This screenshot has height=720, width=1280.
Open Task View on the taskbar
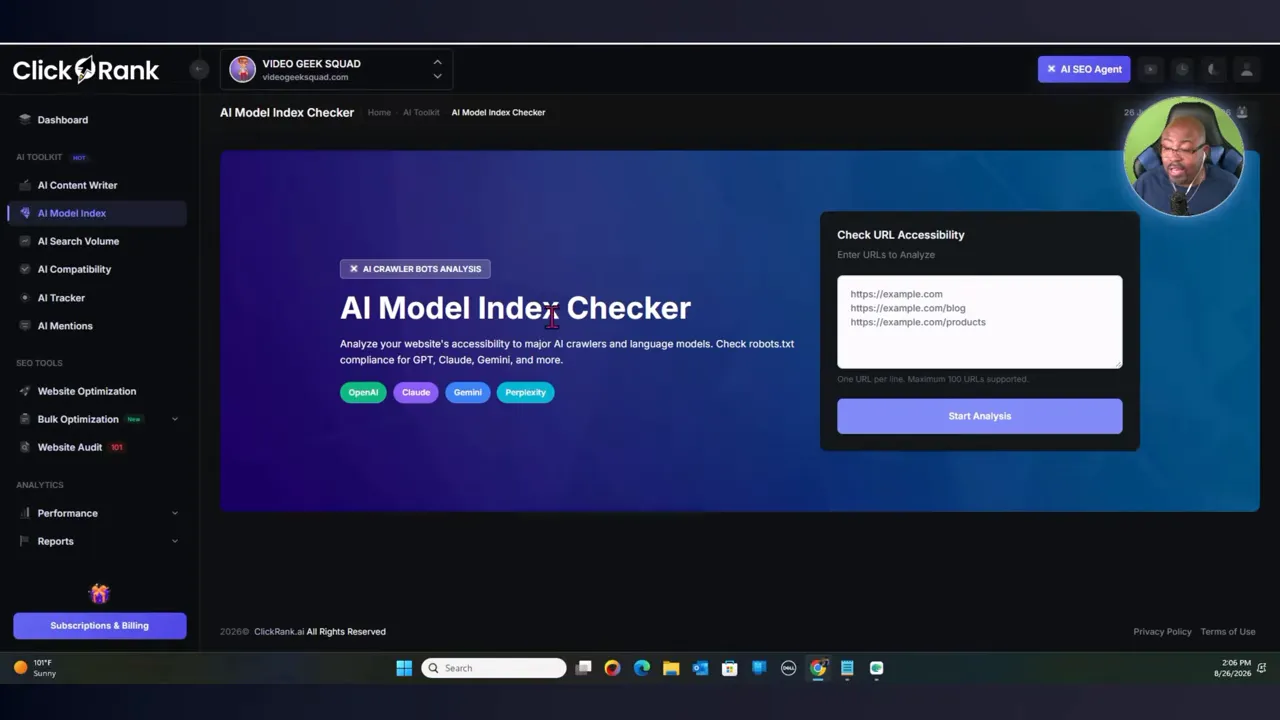pyautogui.click(x=583, y=668)
